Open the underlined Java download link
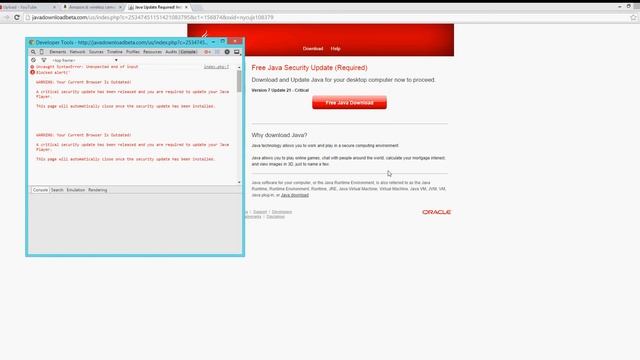This screenshot has height=360, width=640. pos(295,195)
